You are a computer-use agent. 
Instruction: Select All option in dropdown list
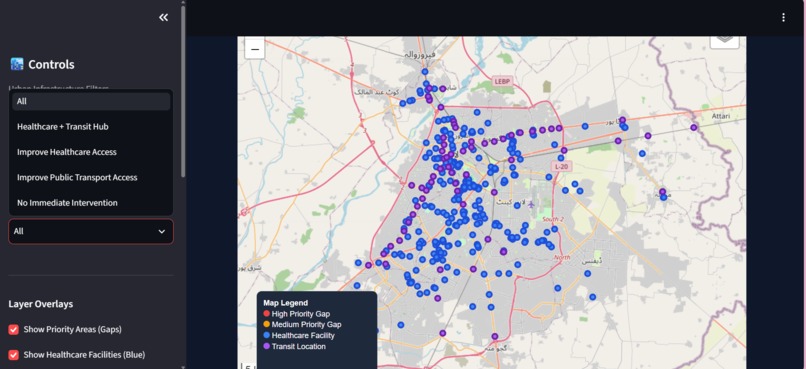[x=91, y=101]
